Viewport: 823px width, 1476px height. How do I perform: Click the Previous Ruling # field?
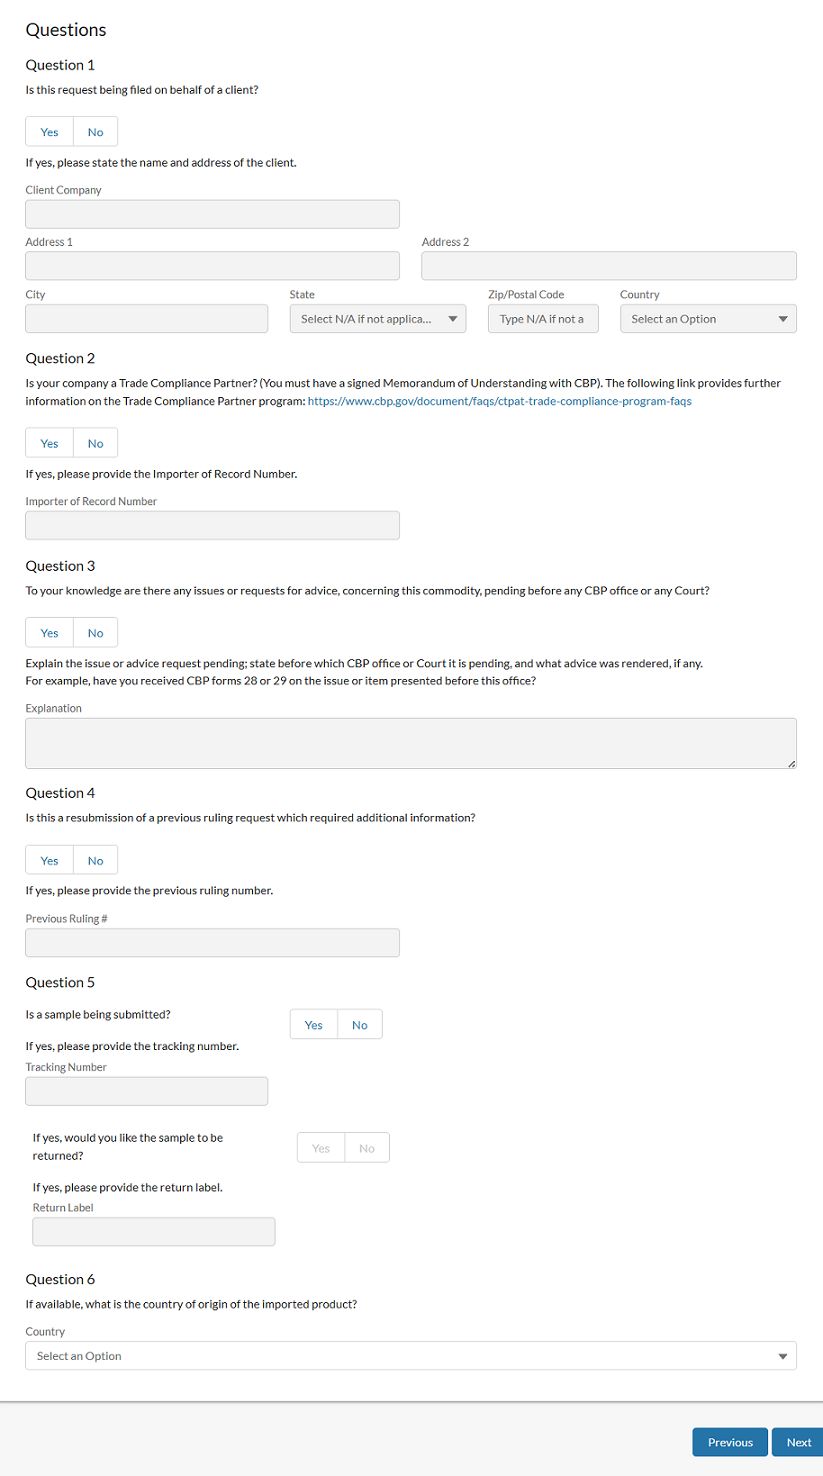(x=212, y=943)
